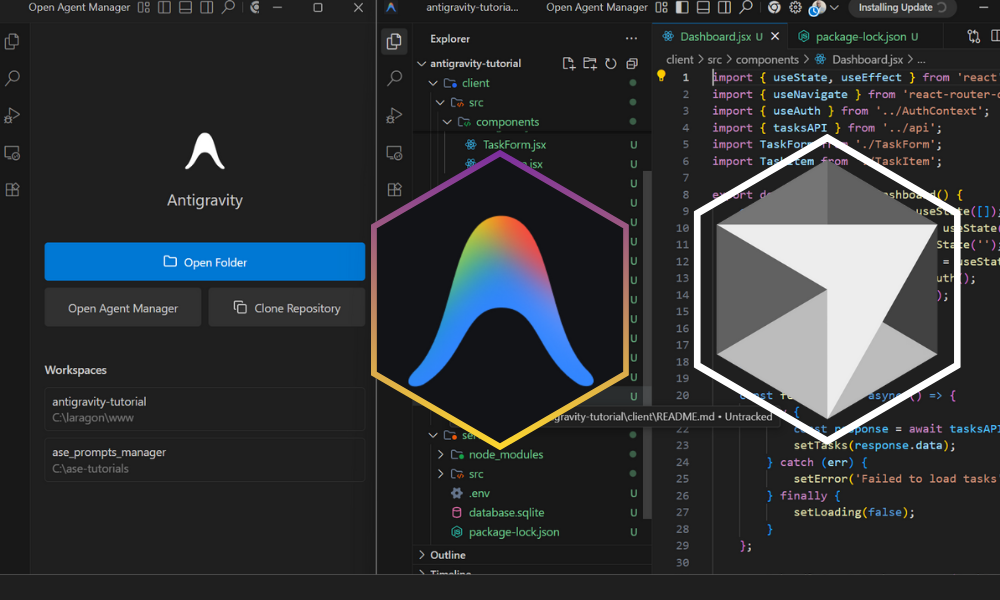Click the New File icon in Explorer header
The height and width of the screenshot is (600, 1000).
pyautogui.click(x=569, y=64)
